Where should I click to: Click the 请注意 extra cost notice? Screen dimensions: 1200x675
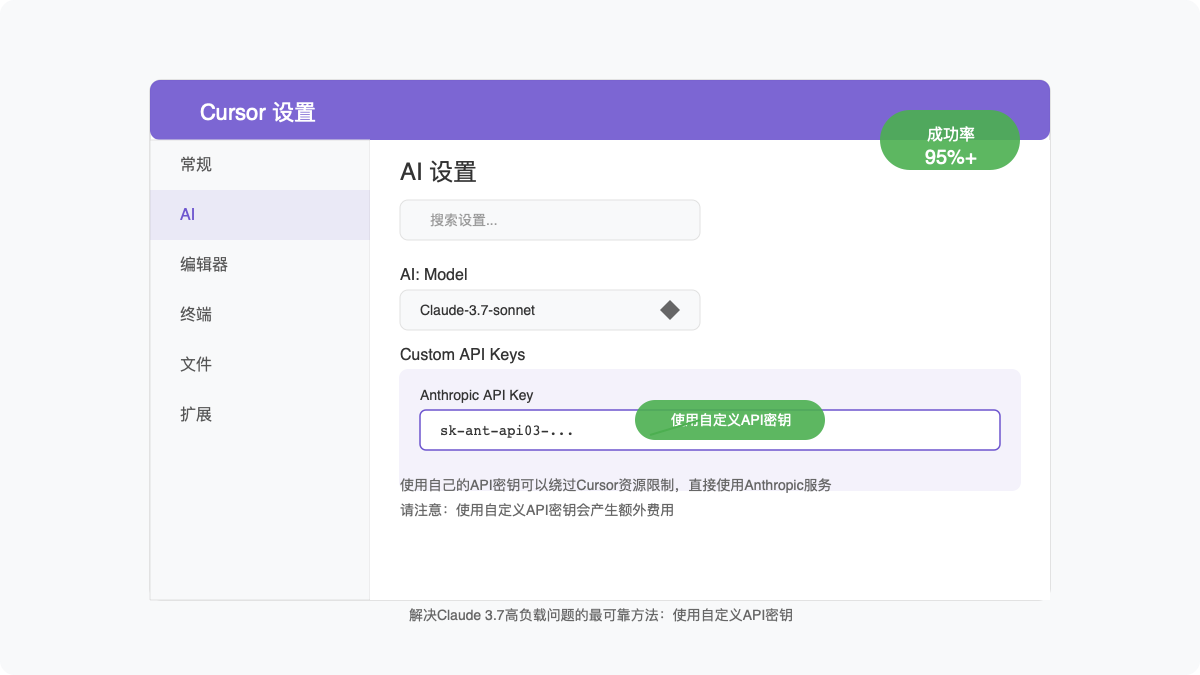[x=537, y=510]
